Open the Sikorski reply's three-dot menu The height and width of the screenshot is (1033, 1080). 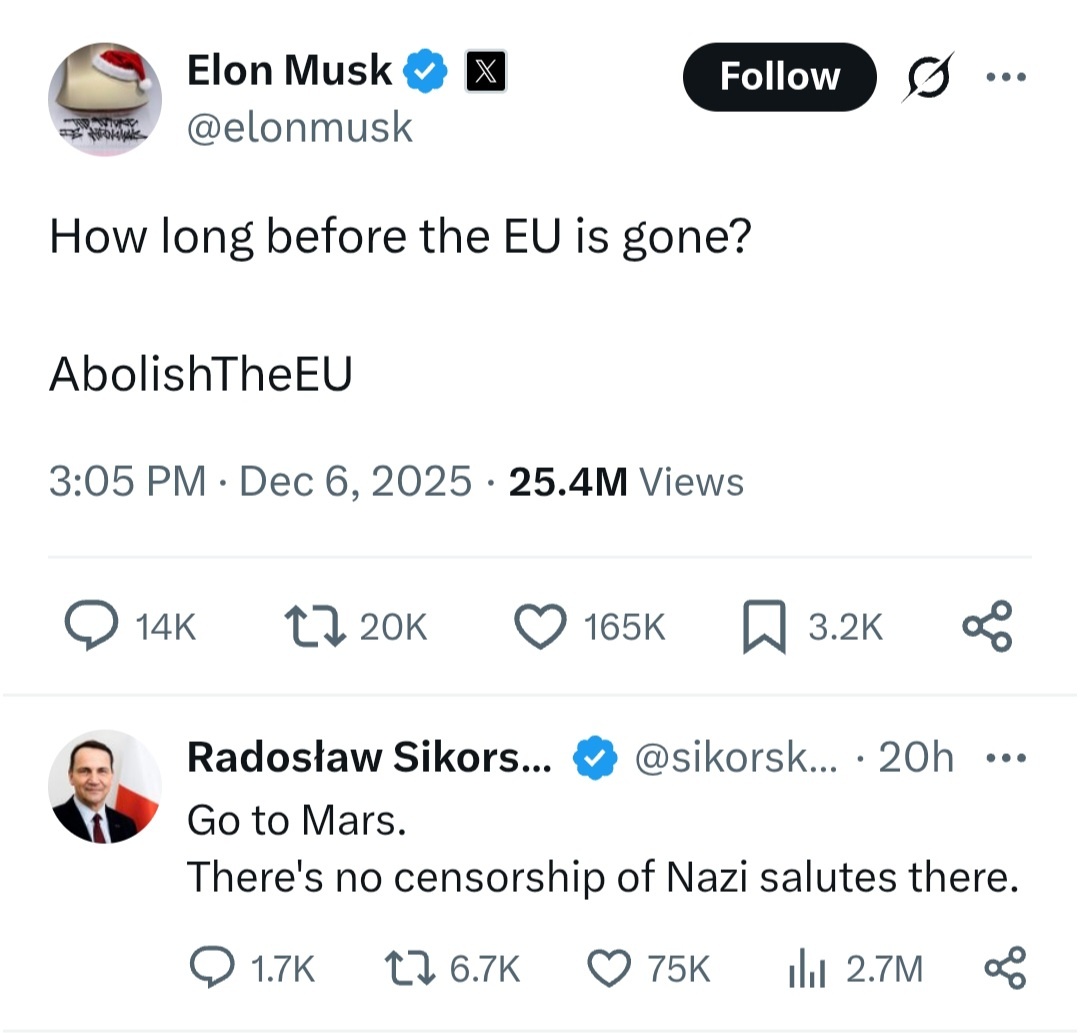click(1005, 759)
